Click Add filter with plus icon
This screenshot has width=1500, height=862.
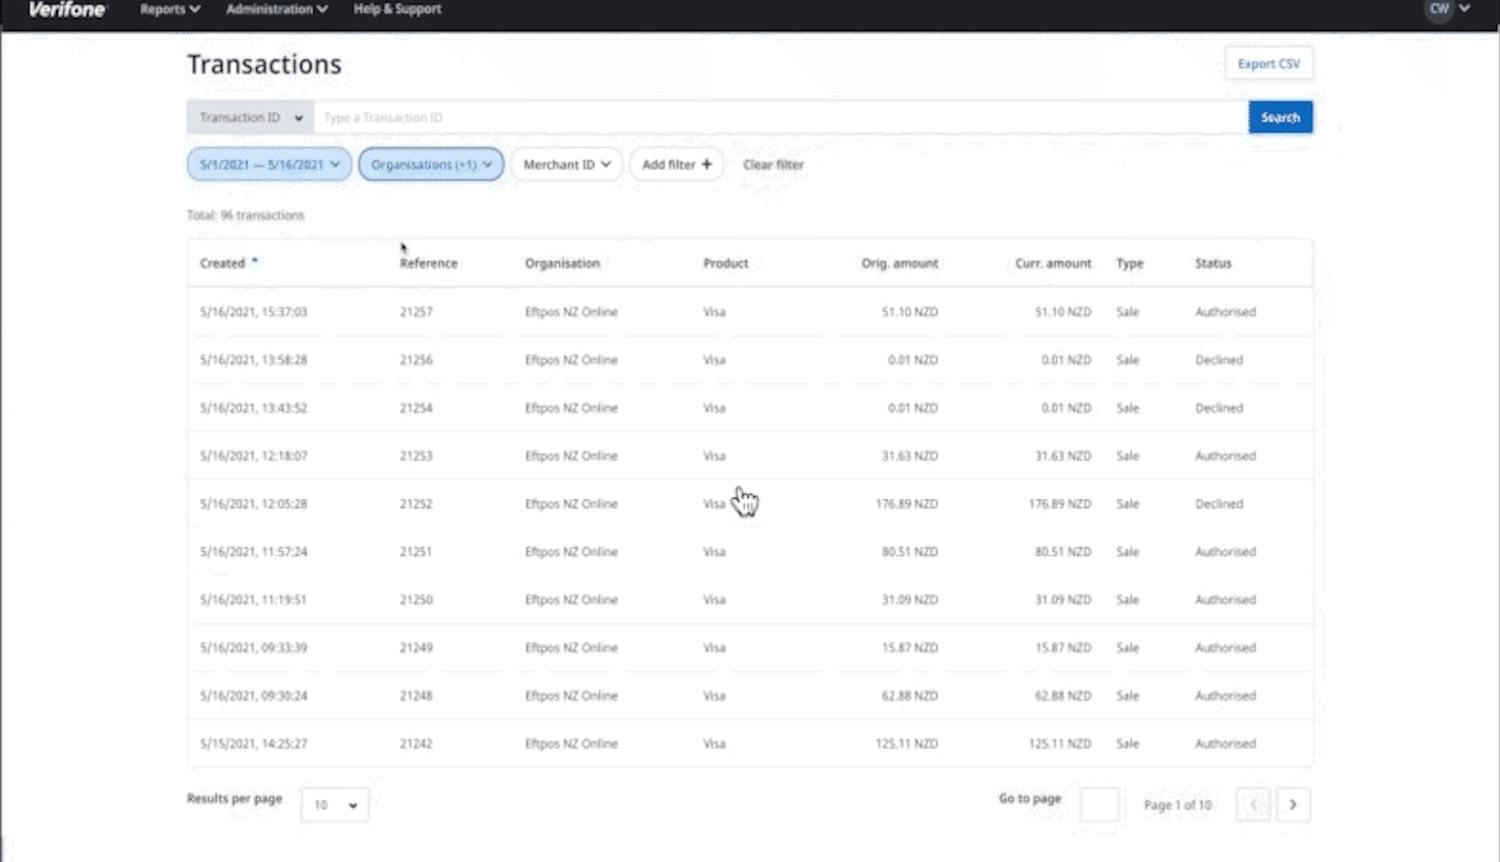point(677,164)
